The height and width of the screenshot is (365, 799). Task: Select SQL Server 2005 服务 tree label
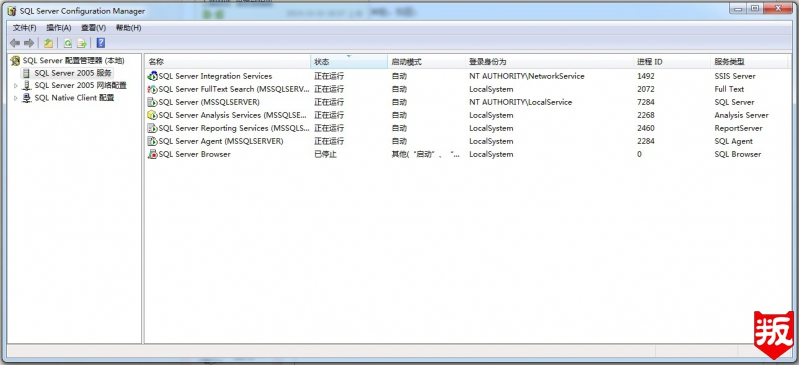[73, 73]
